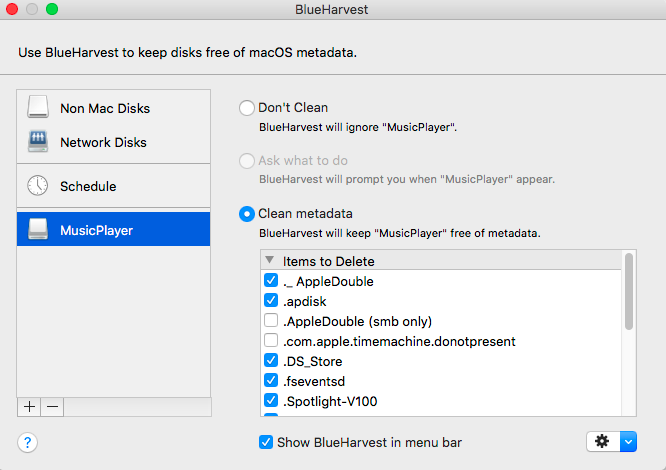The image size is (666, 470).
Task: Click the Schedule clock icon
Action: [38, 186]
